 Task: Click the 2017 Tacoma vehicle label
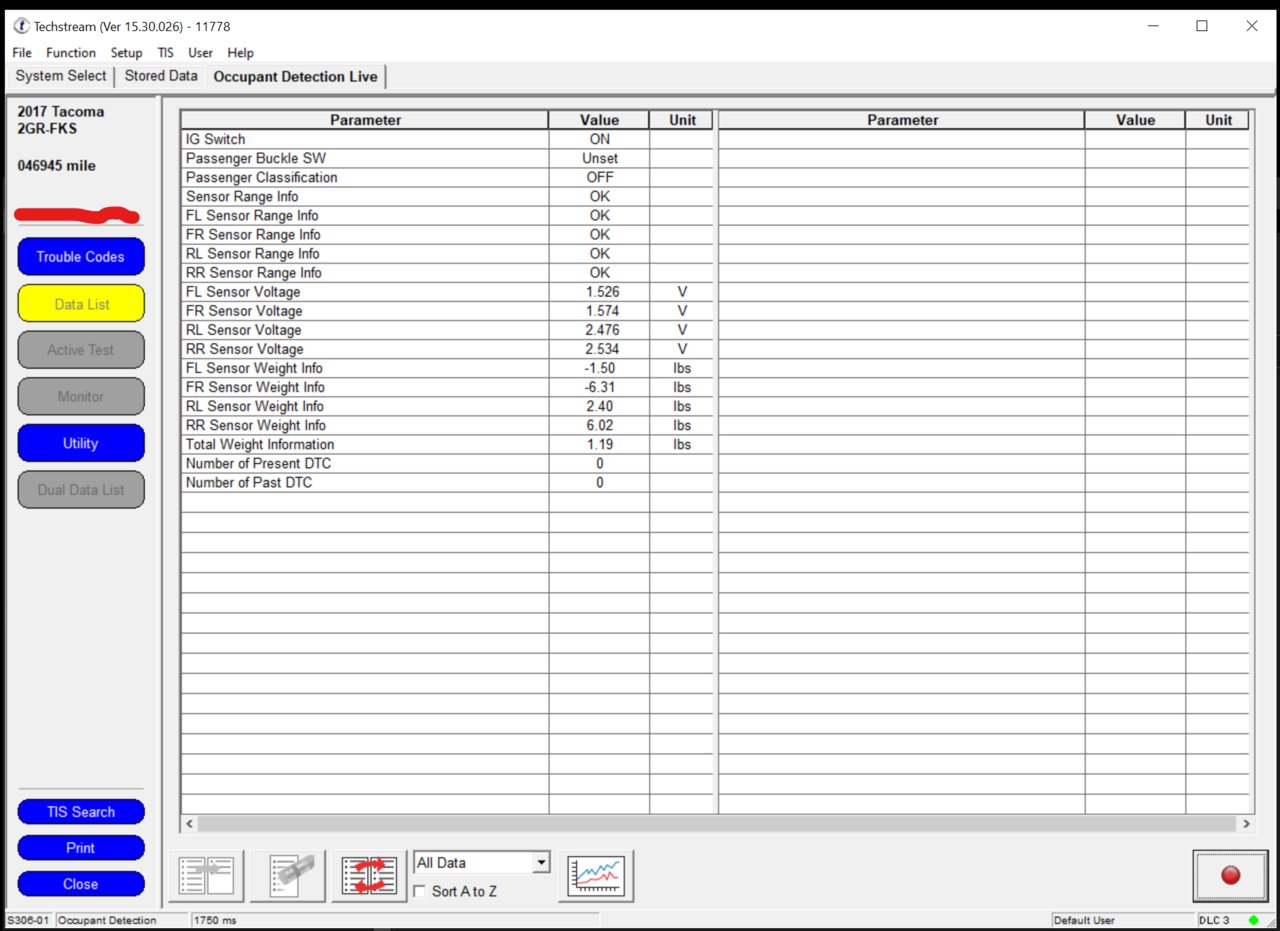[61, 111]
